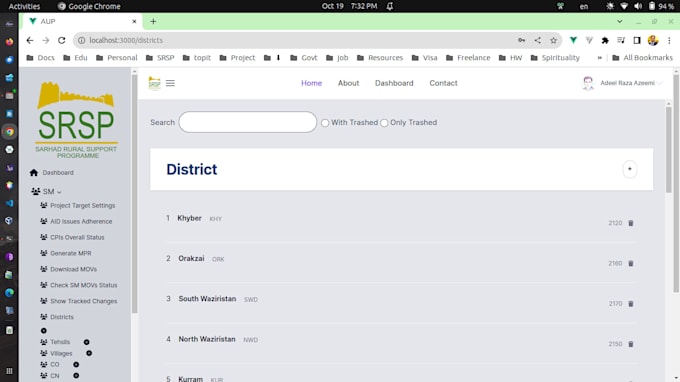Click the plus icon next to CO
Image resolution: width=680 pixels, height=382 pixels.
coord(76,365)
